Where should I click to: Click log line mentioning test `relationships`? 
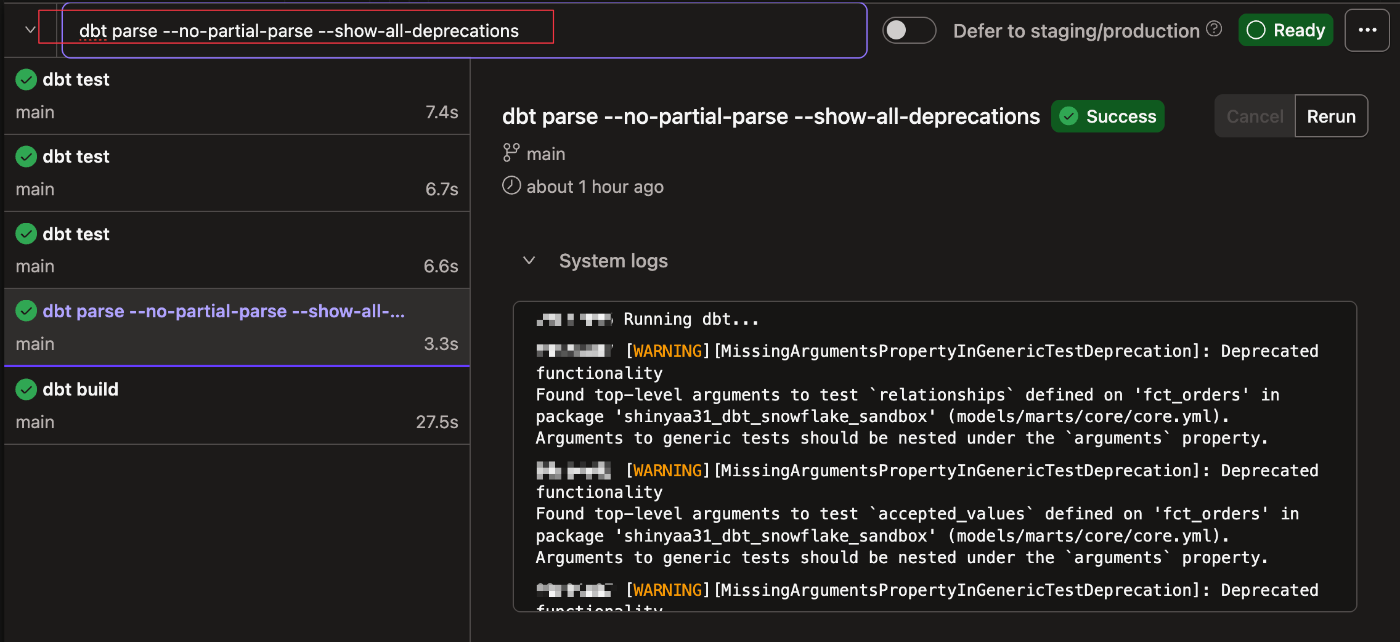point(907,395)
